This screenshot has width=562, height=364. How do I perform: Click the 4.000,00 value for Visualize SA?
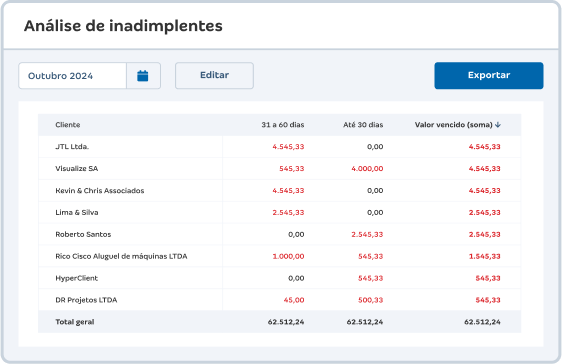(x=367, y=168)
